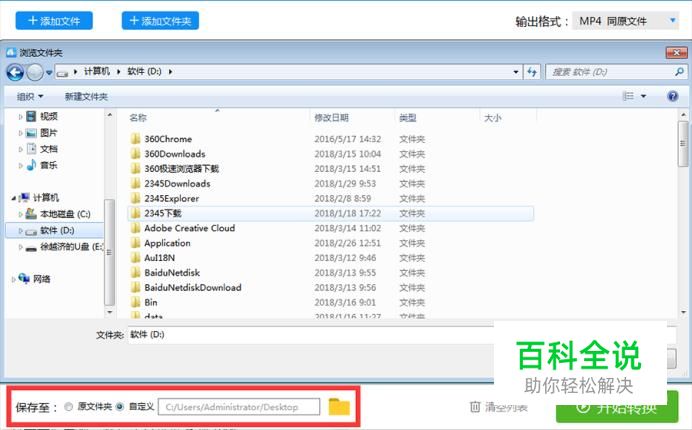
Task: Click the 图片 library icon
Action: [x=31, y=132]
